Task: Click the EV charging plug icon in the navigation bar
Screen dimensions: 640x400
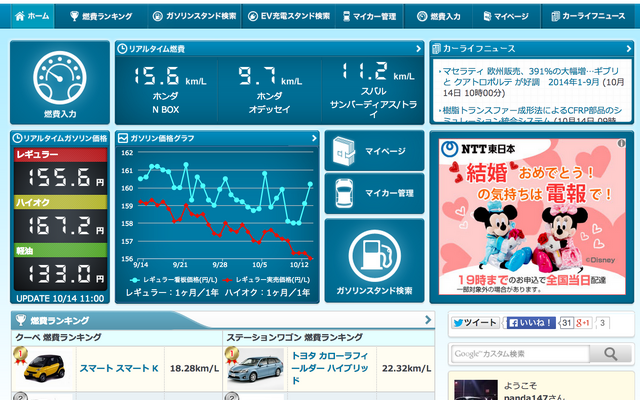Action: coord(253,16)
